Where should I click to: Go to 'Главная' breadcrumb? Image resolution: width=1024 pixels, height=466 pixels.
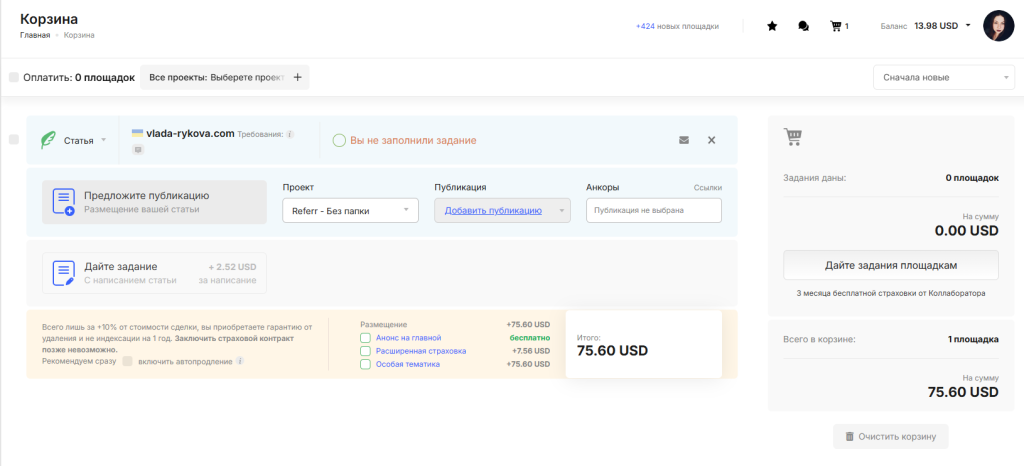35,36
